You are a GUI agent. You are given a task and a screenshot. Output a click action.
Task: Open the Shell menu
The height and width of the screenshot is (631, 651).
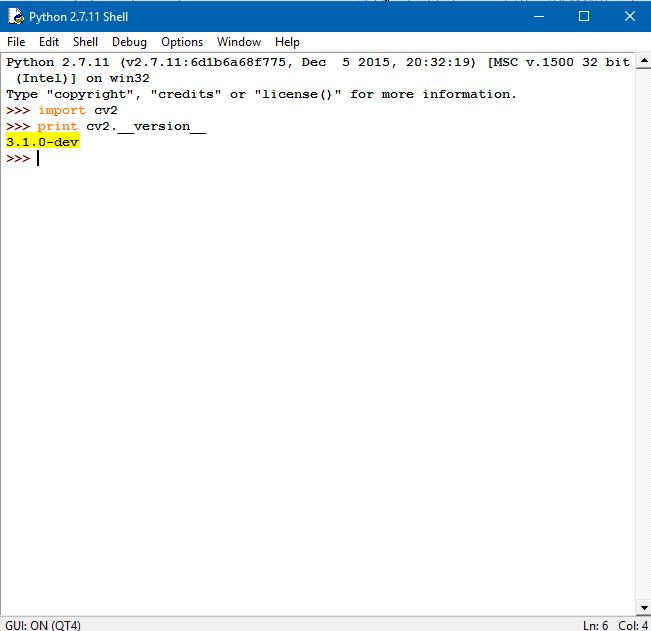[85, 42]
